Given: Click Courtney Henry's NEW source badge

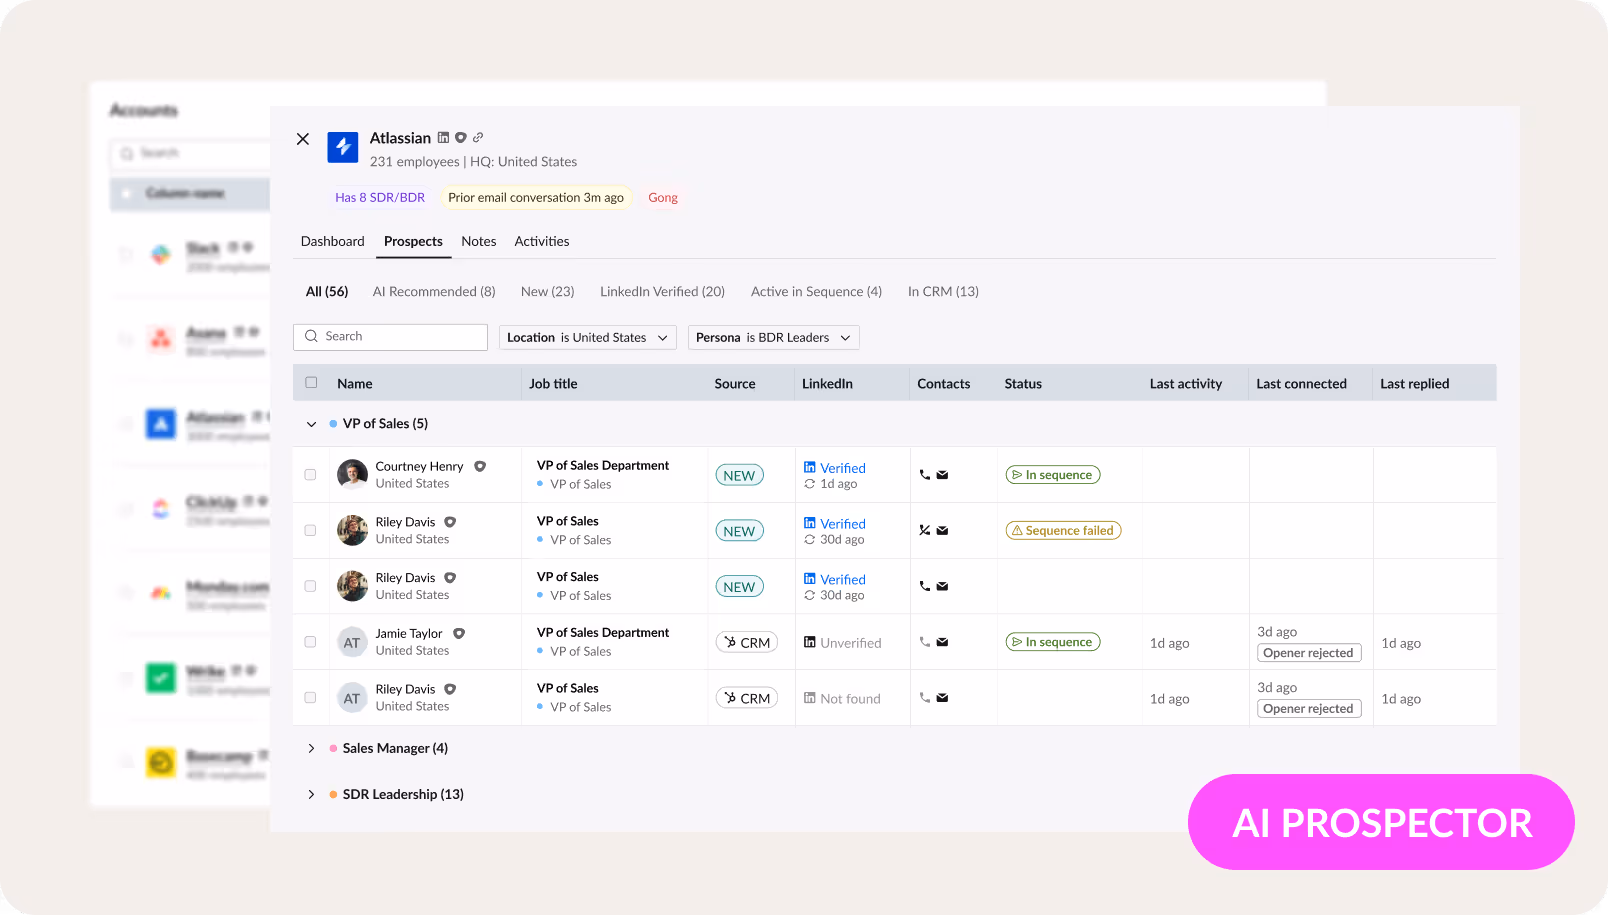Looking at the screenshot, I should click(739, 476).
